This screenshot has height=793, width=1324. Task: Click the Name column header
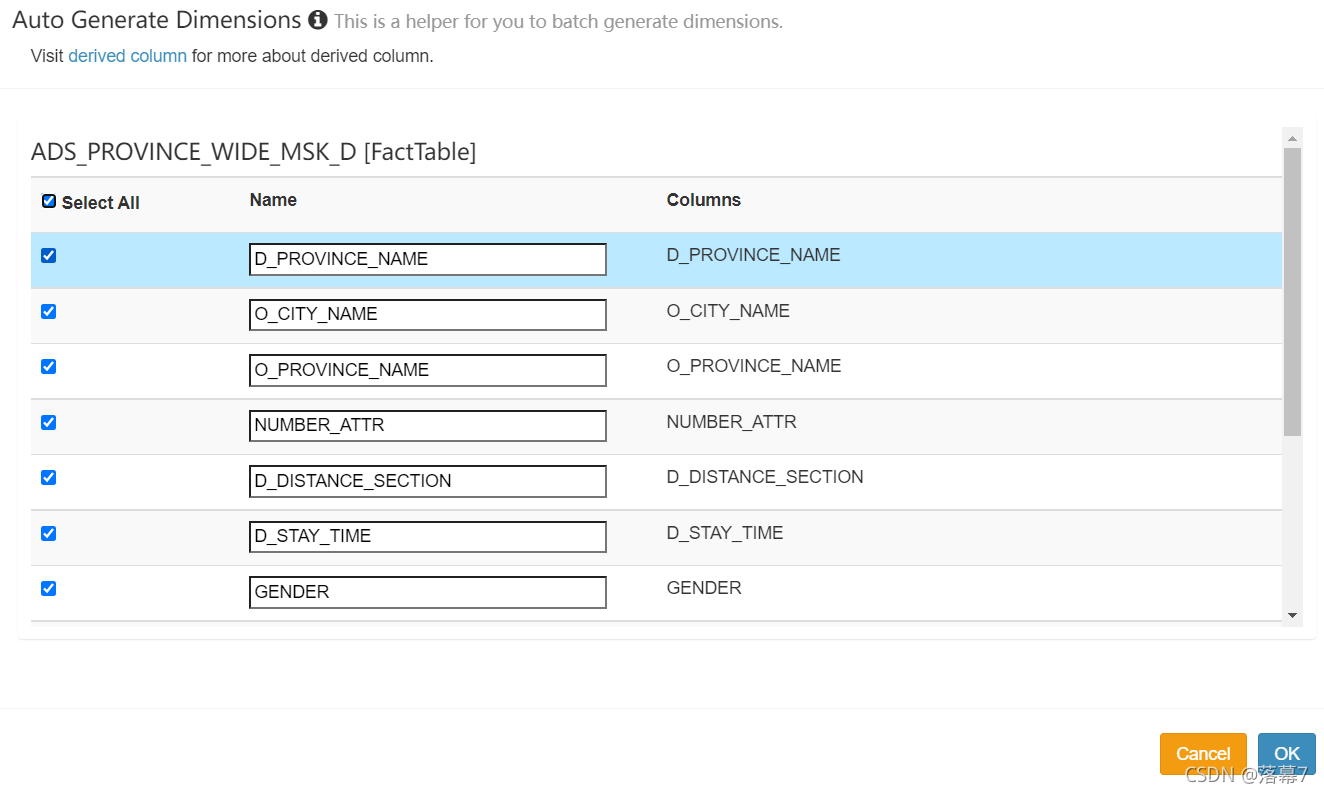(x=273, y=200)
